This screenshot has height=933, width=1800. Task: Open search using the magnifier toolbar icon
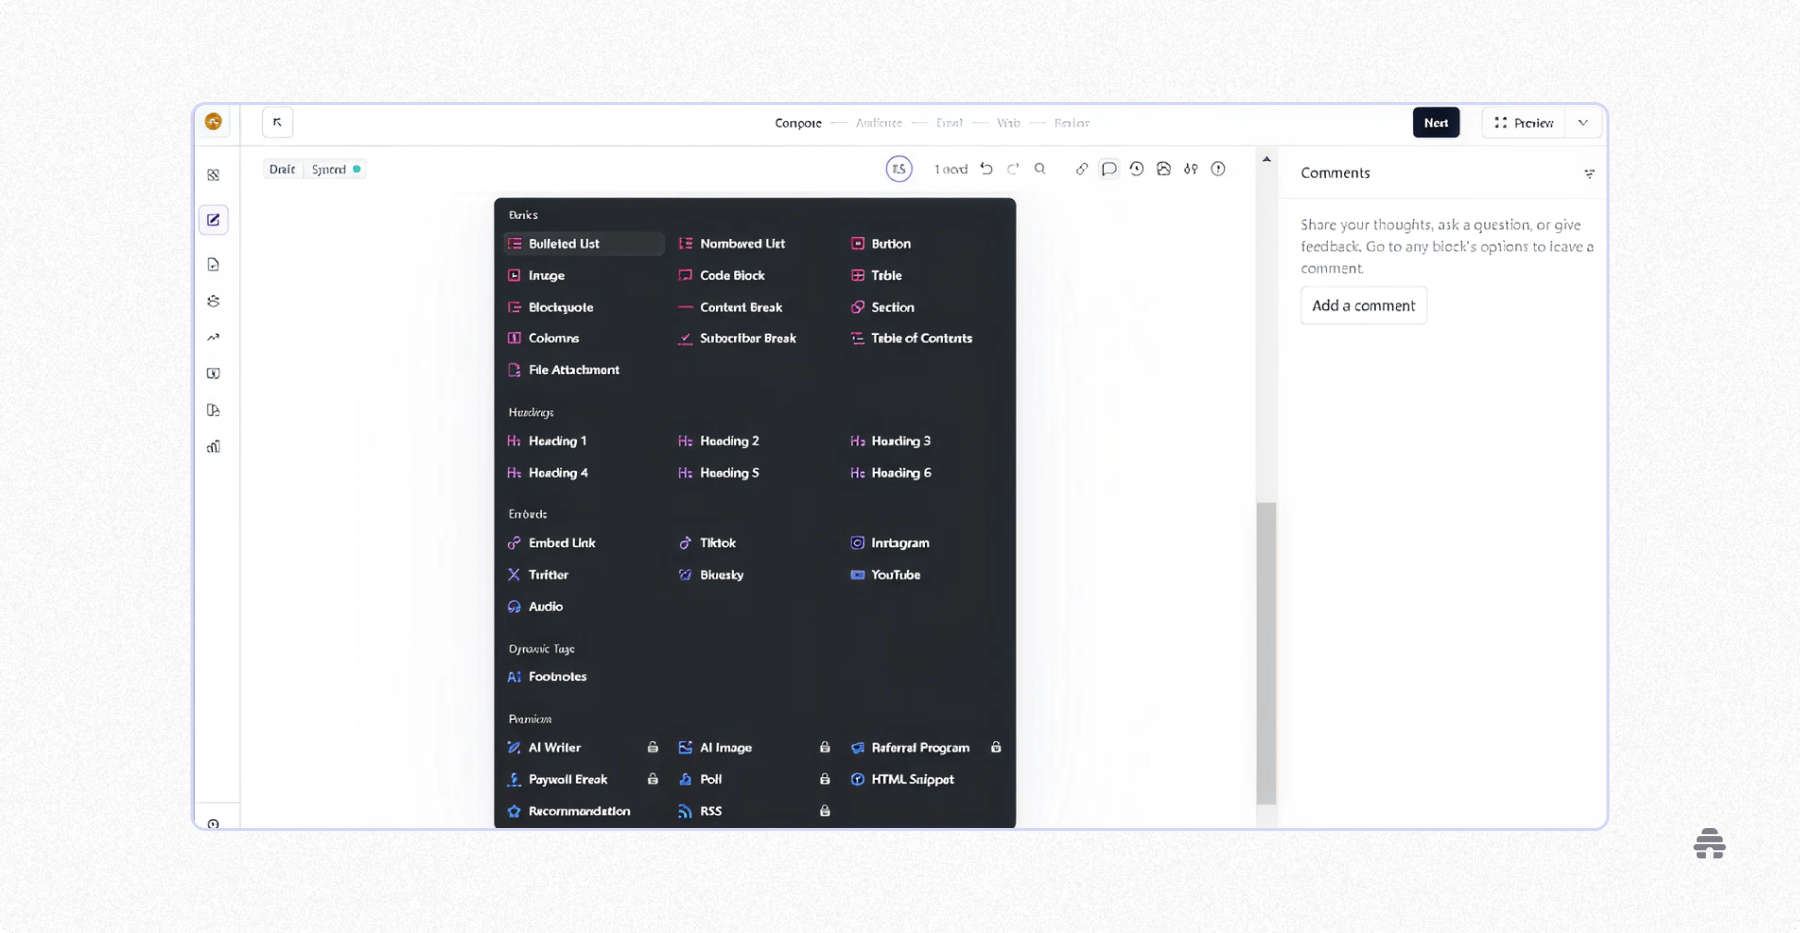tap(1040, 168)
